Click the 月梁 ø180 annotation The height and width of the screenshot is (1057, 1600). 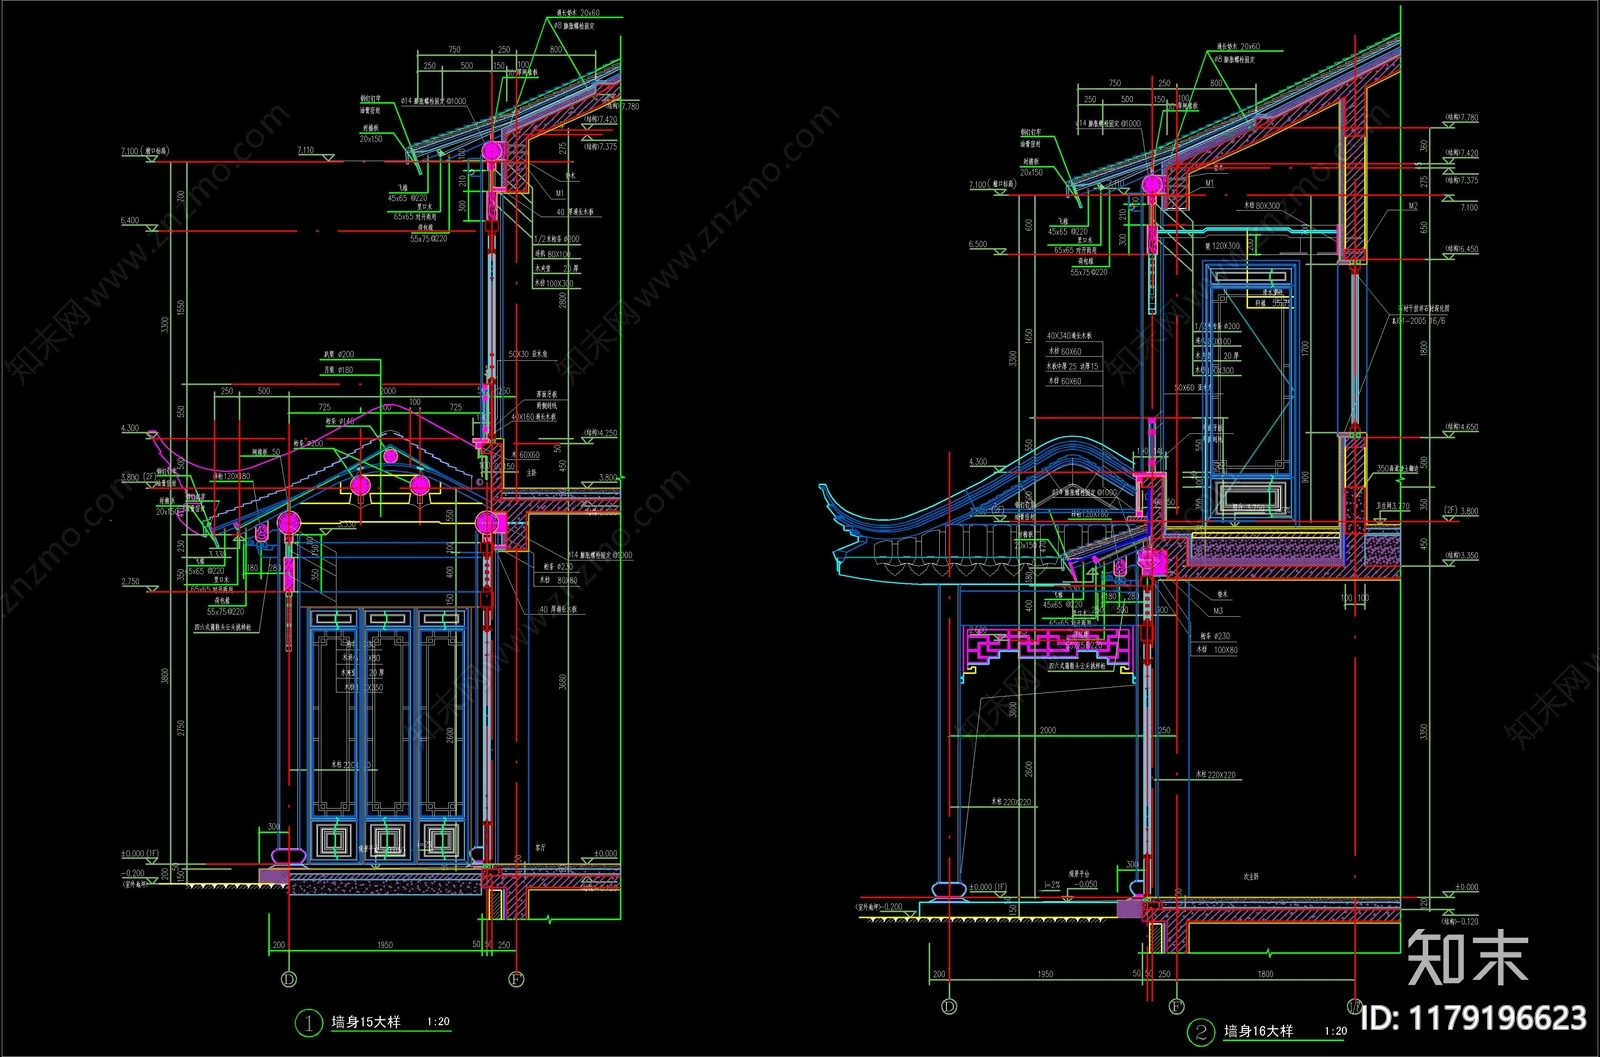click(x=338, y=369)
